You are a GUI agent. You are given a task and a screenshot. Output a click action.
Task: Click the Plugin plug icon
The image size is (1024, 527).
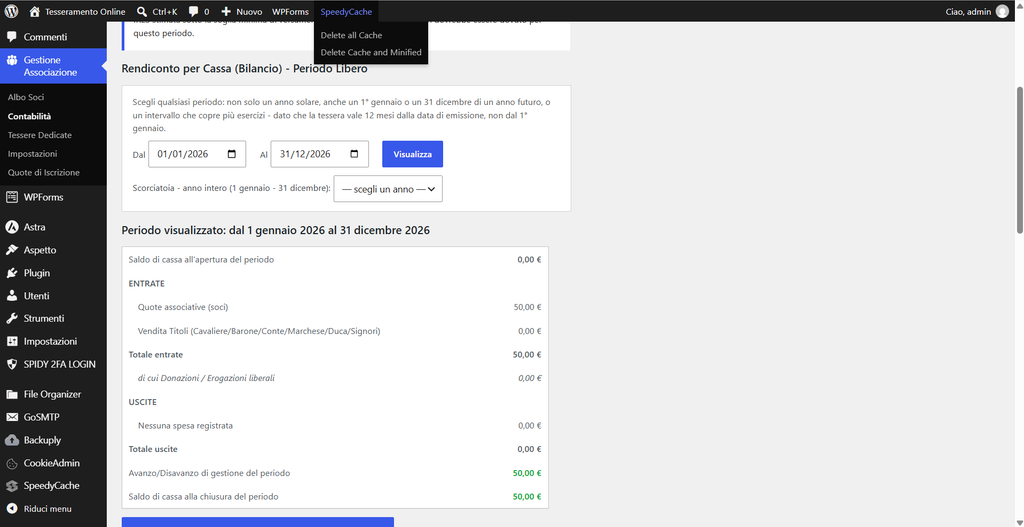tap(12, 272)
